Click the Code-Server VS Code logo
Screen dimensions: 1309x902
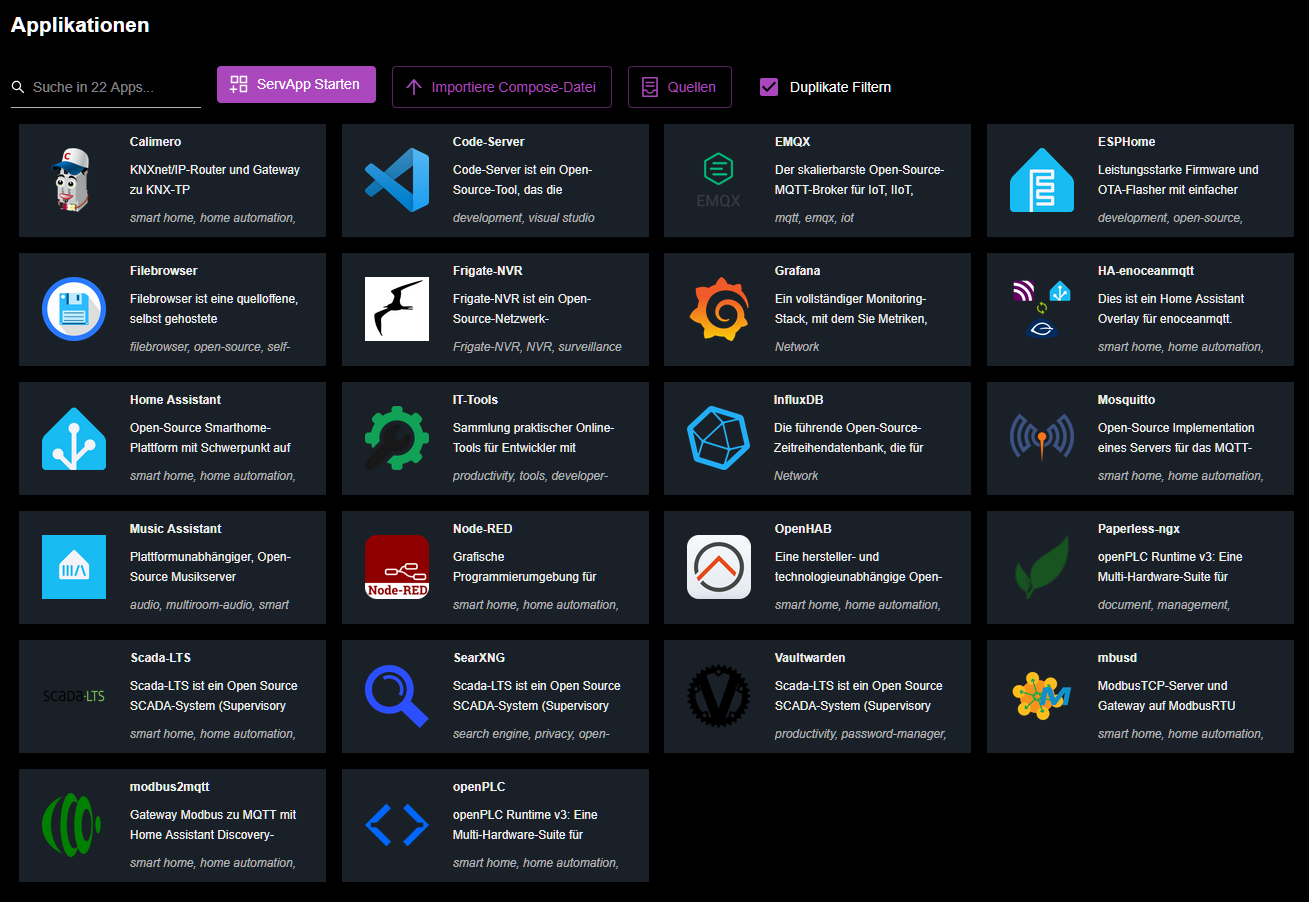[x=397, y=180]
